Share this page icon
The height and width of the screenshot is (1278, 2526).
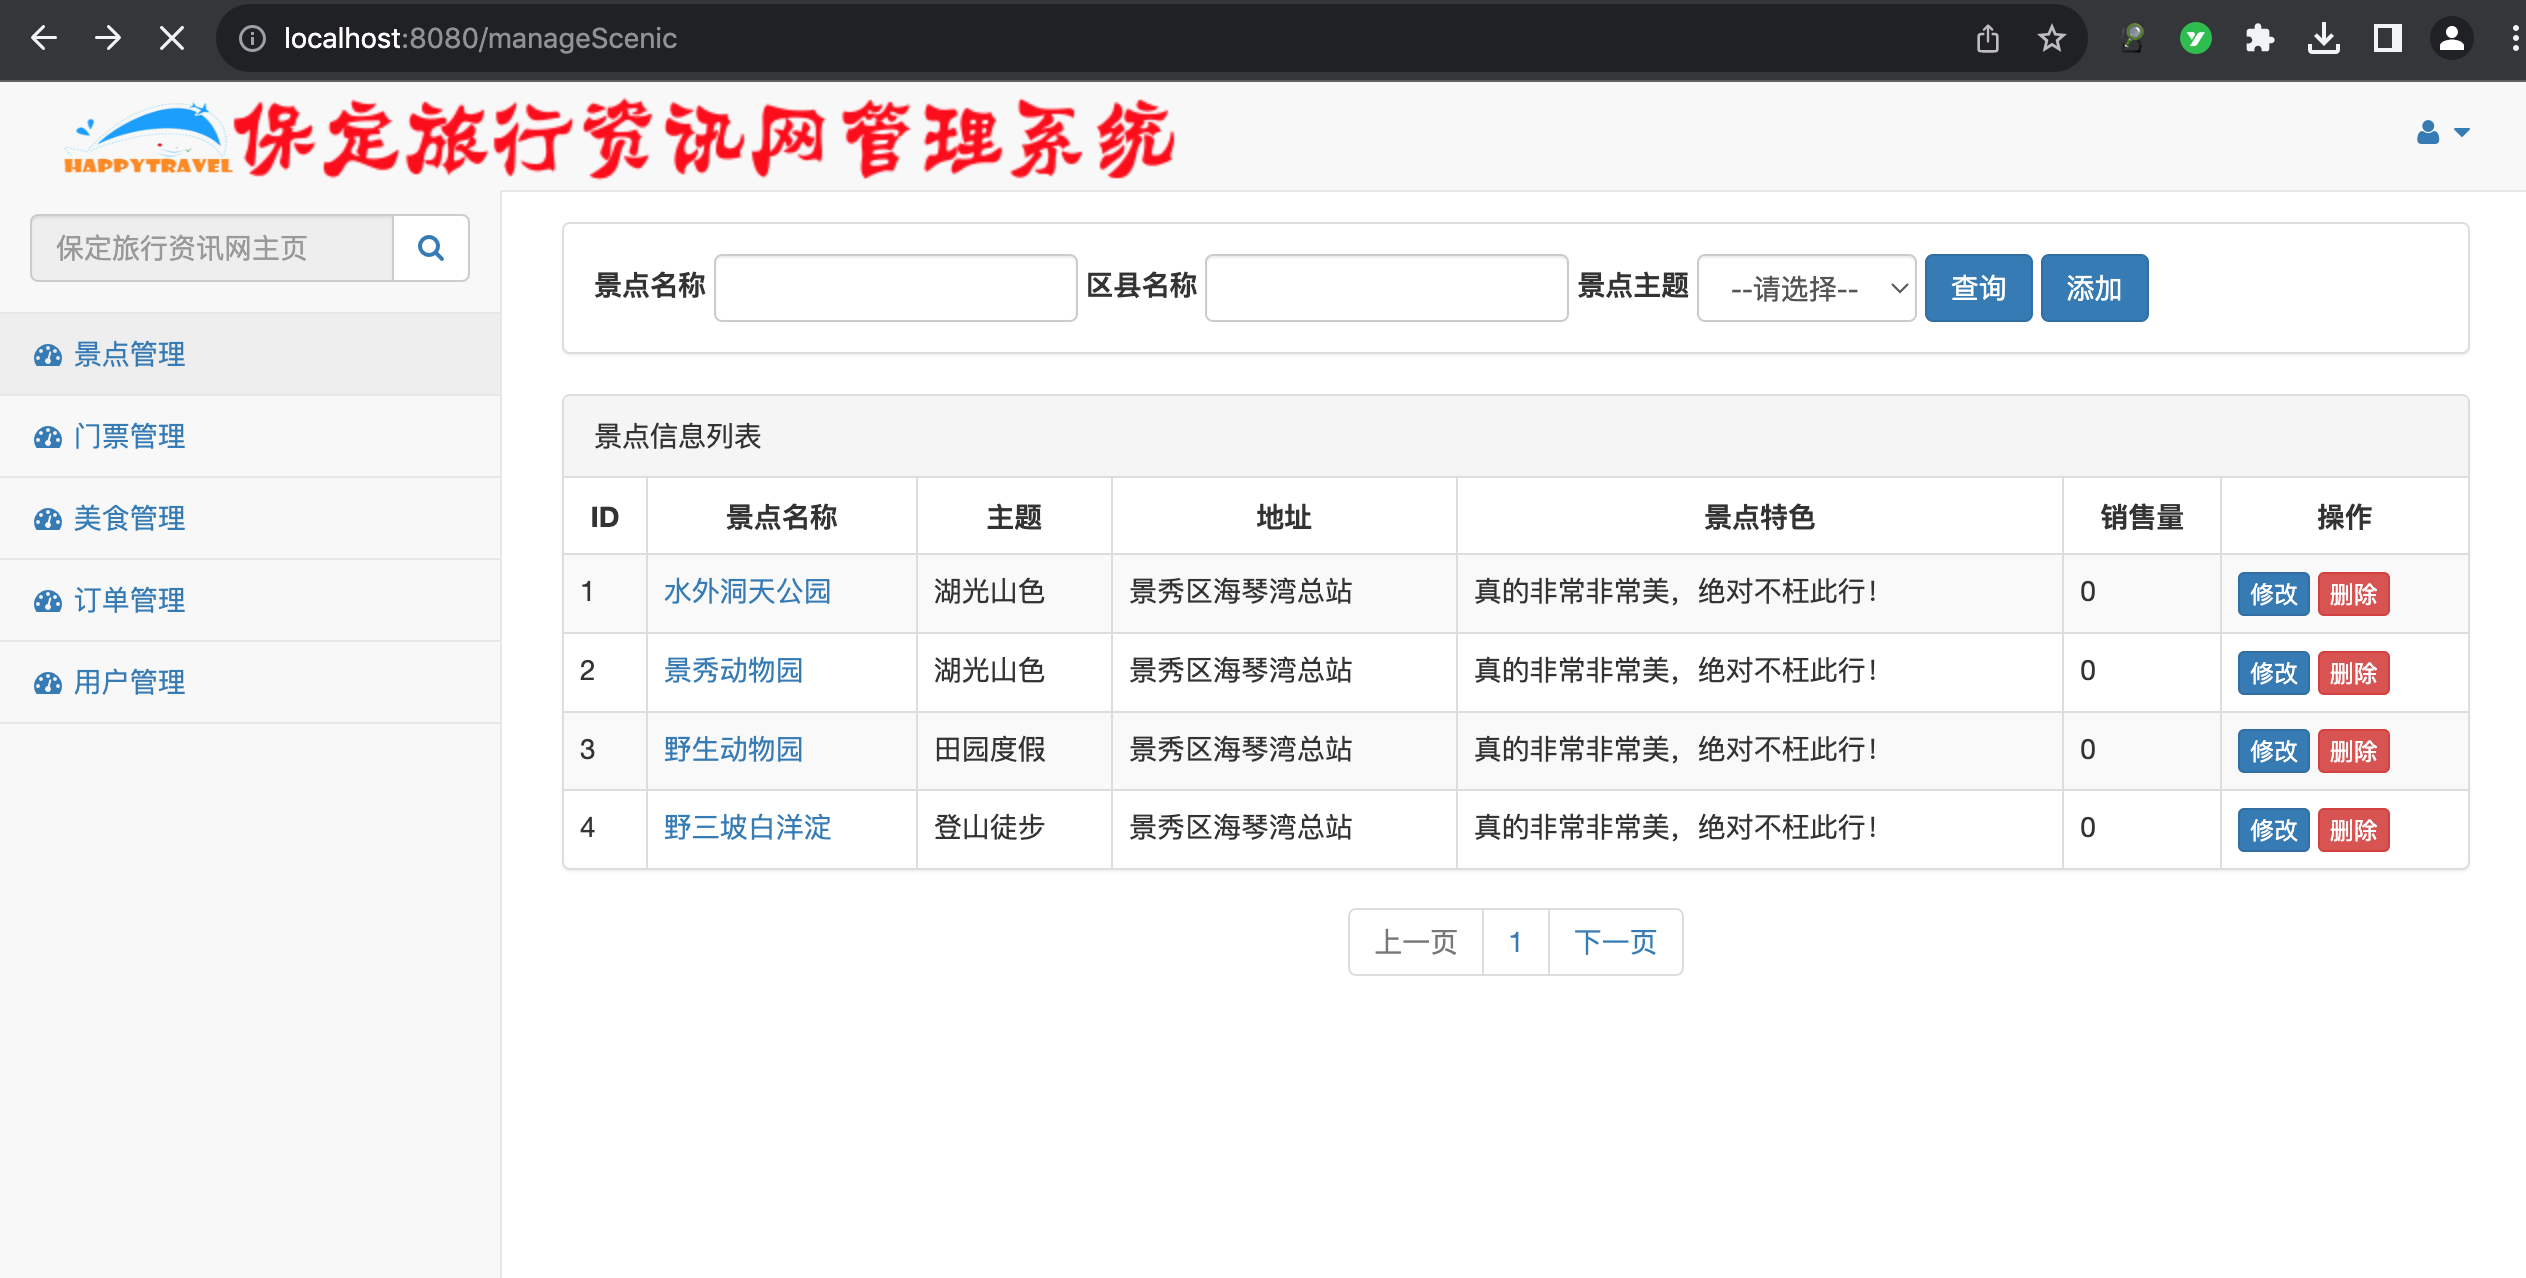(1988, 38)
